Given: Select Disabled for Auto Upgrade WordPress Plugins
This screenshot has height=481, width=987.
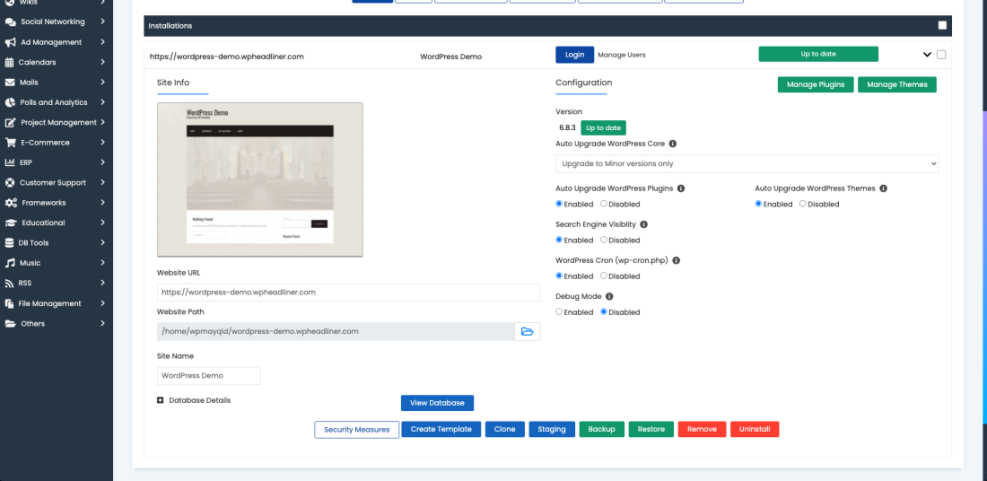Looking at the screenshot, I should point(604,204).
